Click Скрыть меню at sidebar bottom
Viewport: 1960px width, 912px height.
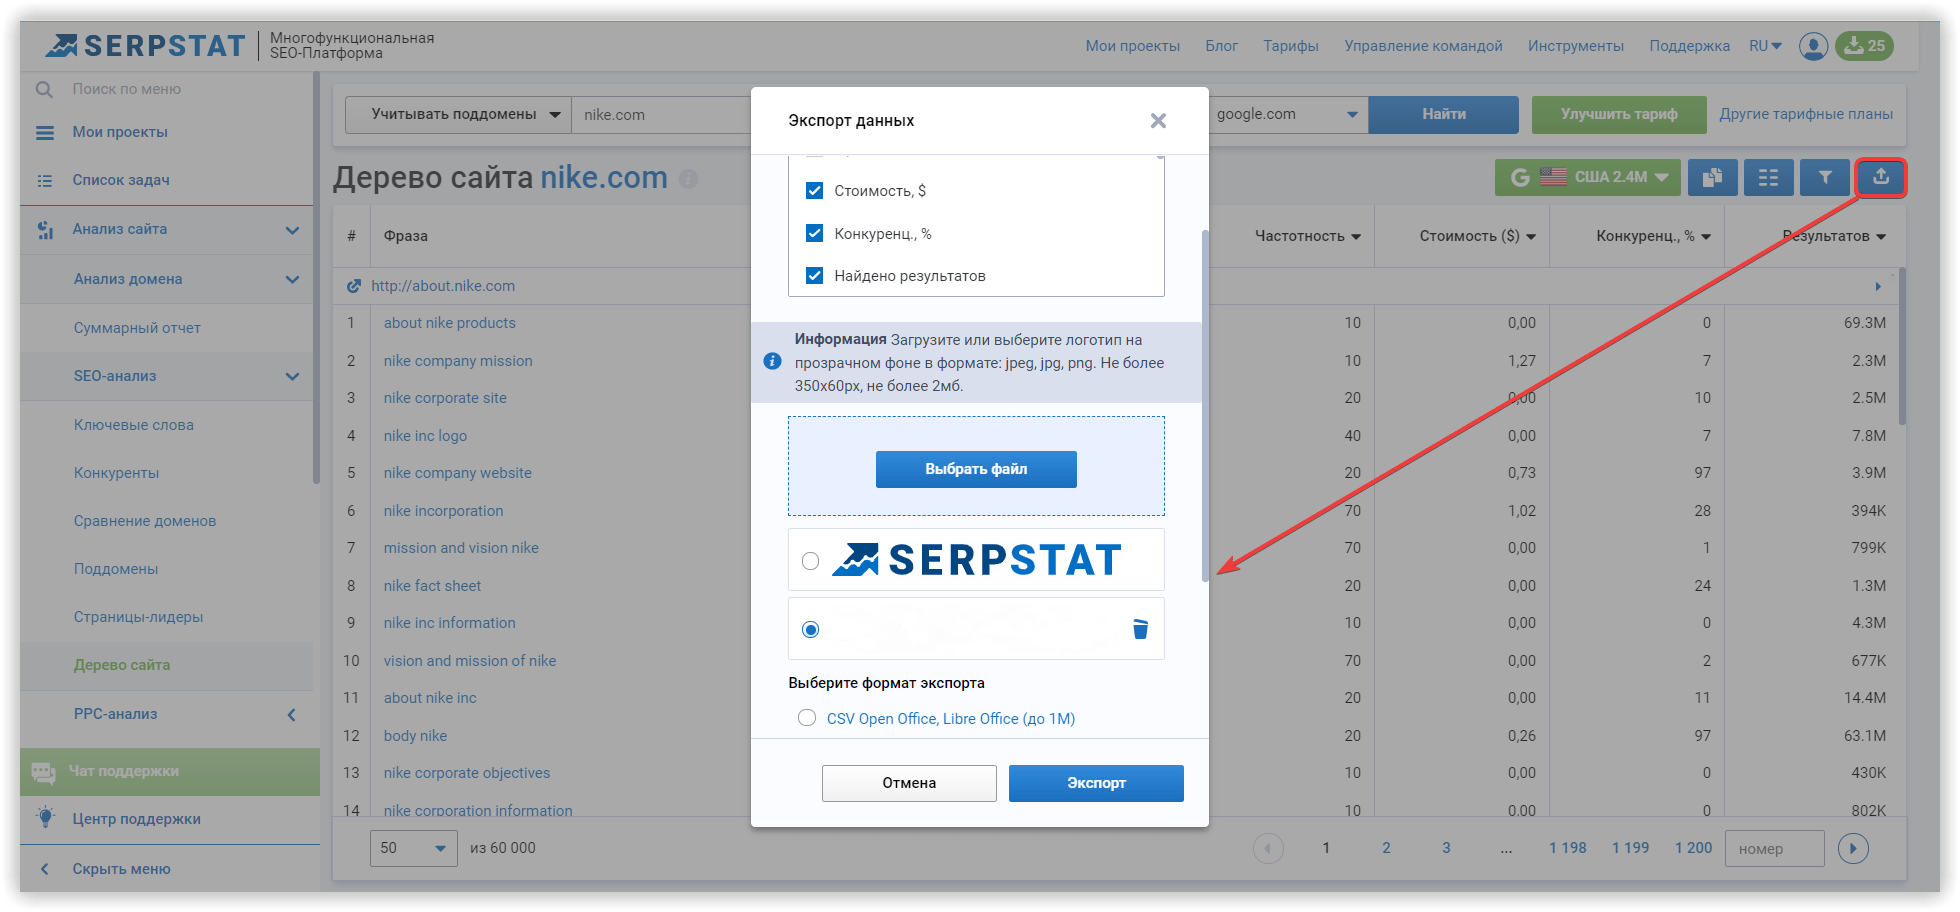121,869
